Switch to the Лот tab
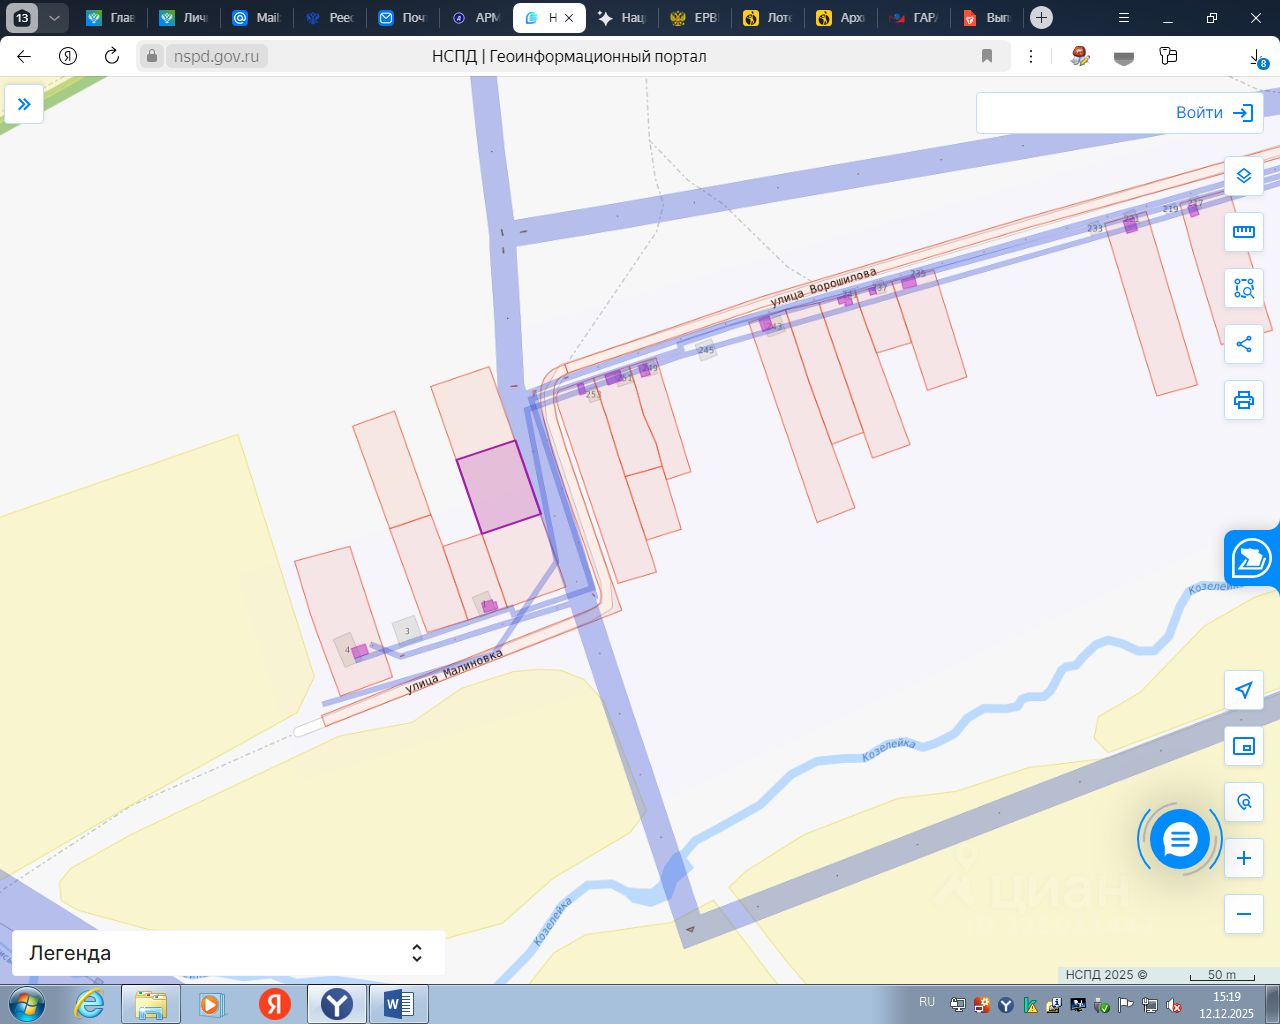 (767, 18)
